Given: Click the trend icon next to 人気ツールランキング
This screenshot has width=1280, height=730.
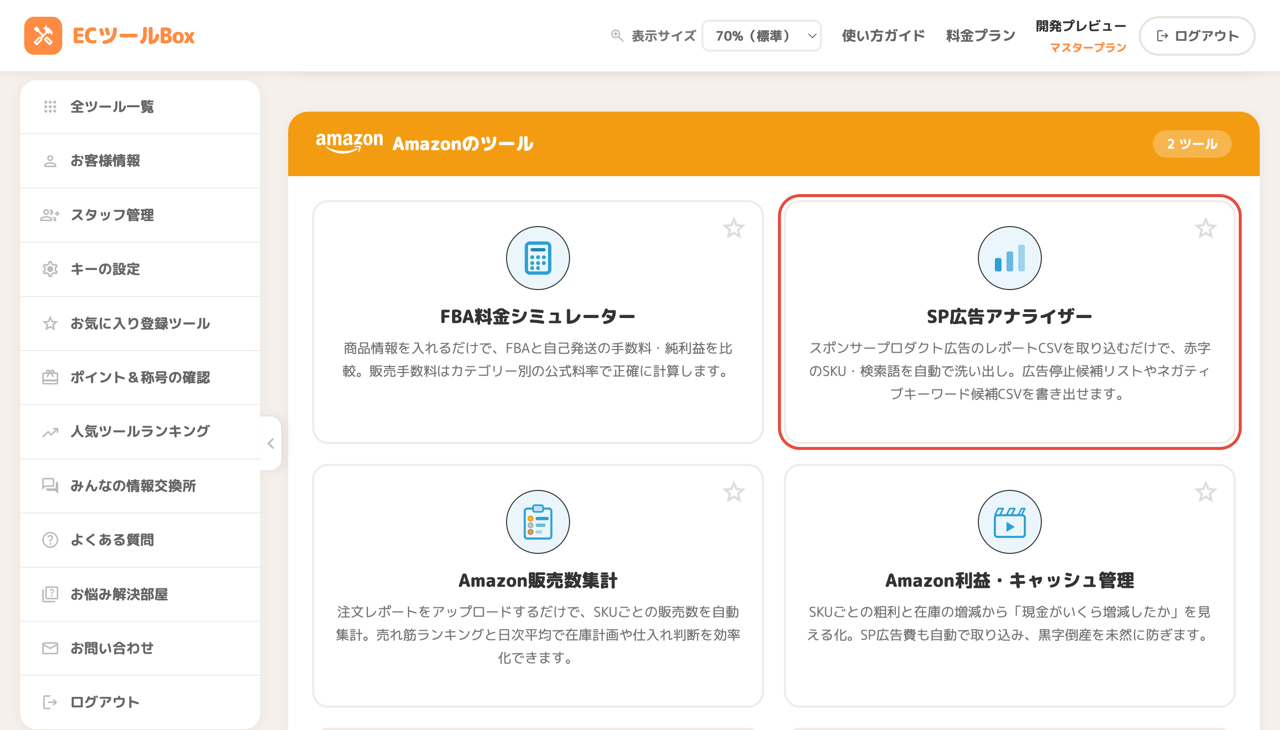Looking at the screenshot, I should 50,432.
